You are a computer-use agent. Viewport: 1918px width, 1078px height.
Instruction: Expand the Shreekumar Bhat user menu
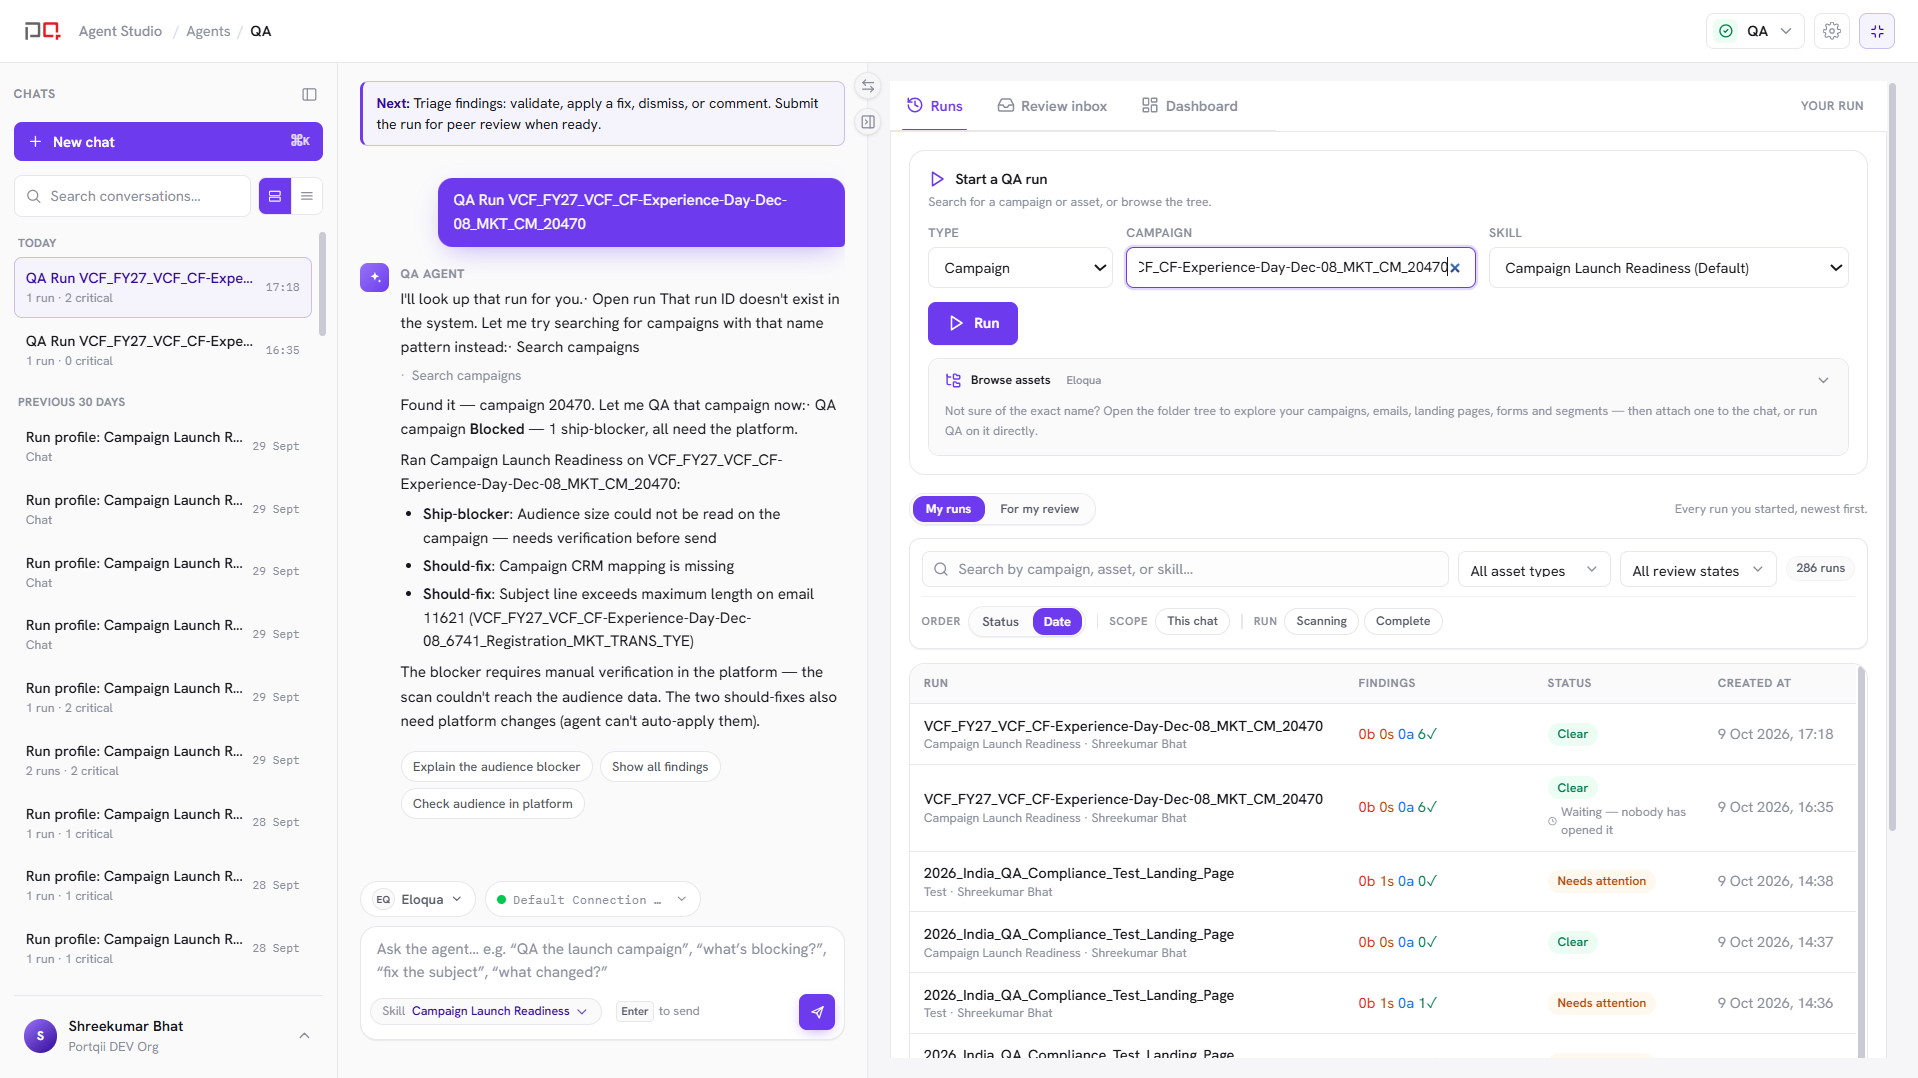304,1036
